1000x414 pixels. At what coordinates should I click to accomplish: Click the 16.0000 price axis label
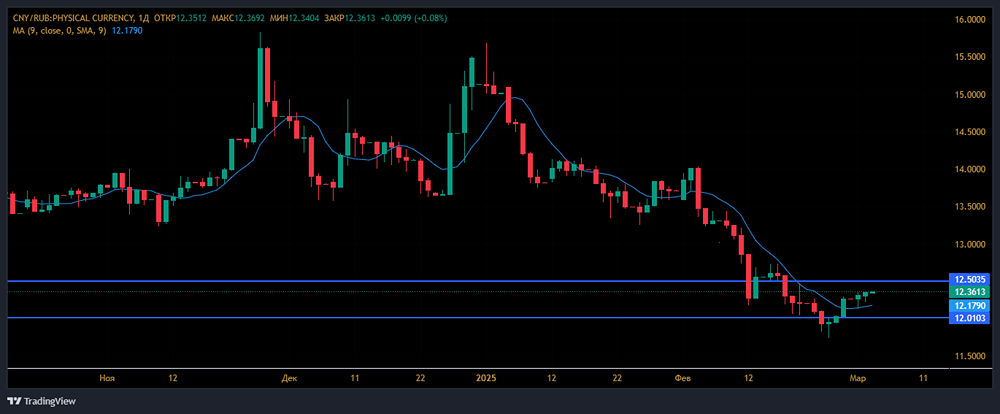coord(968,20)
